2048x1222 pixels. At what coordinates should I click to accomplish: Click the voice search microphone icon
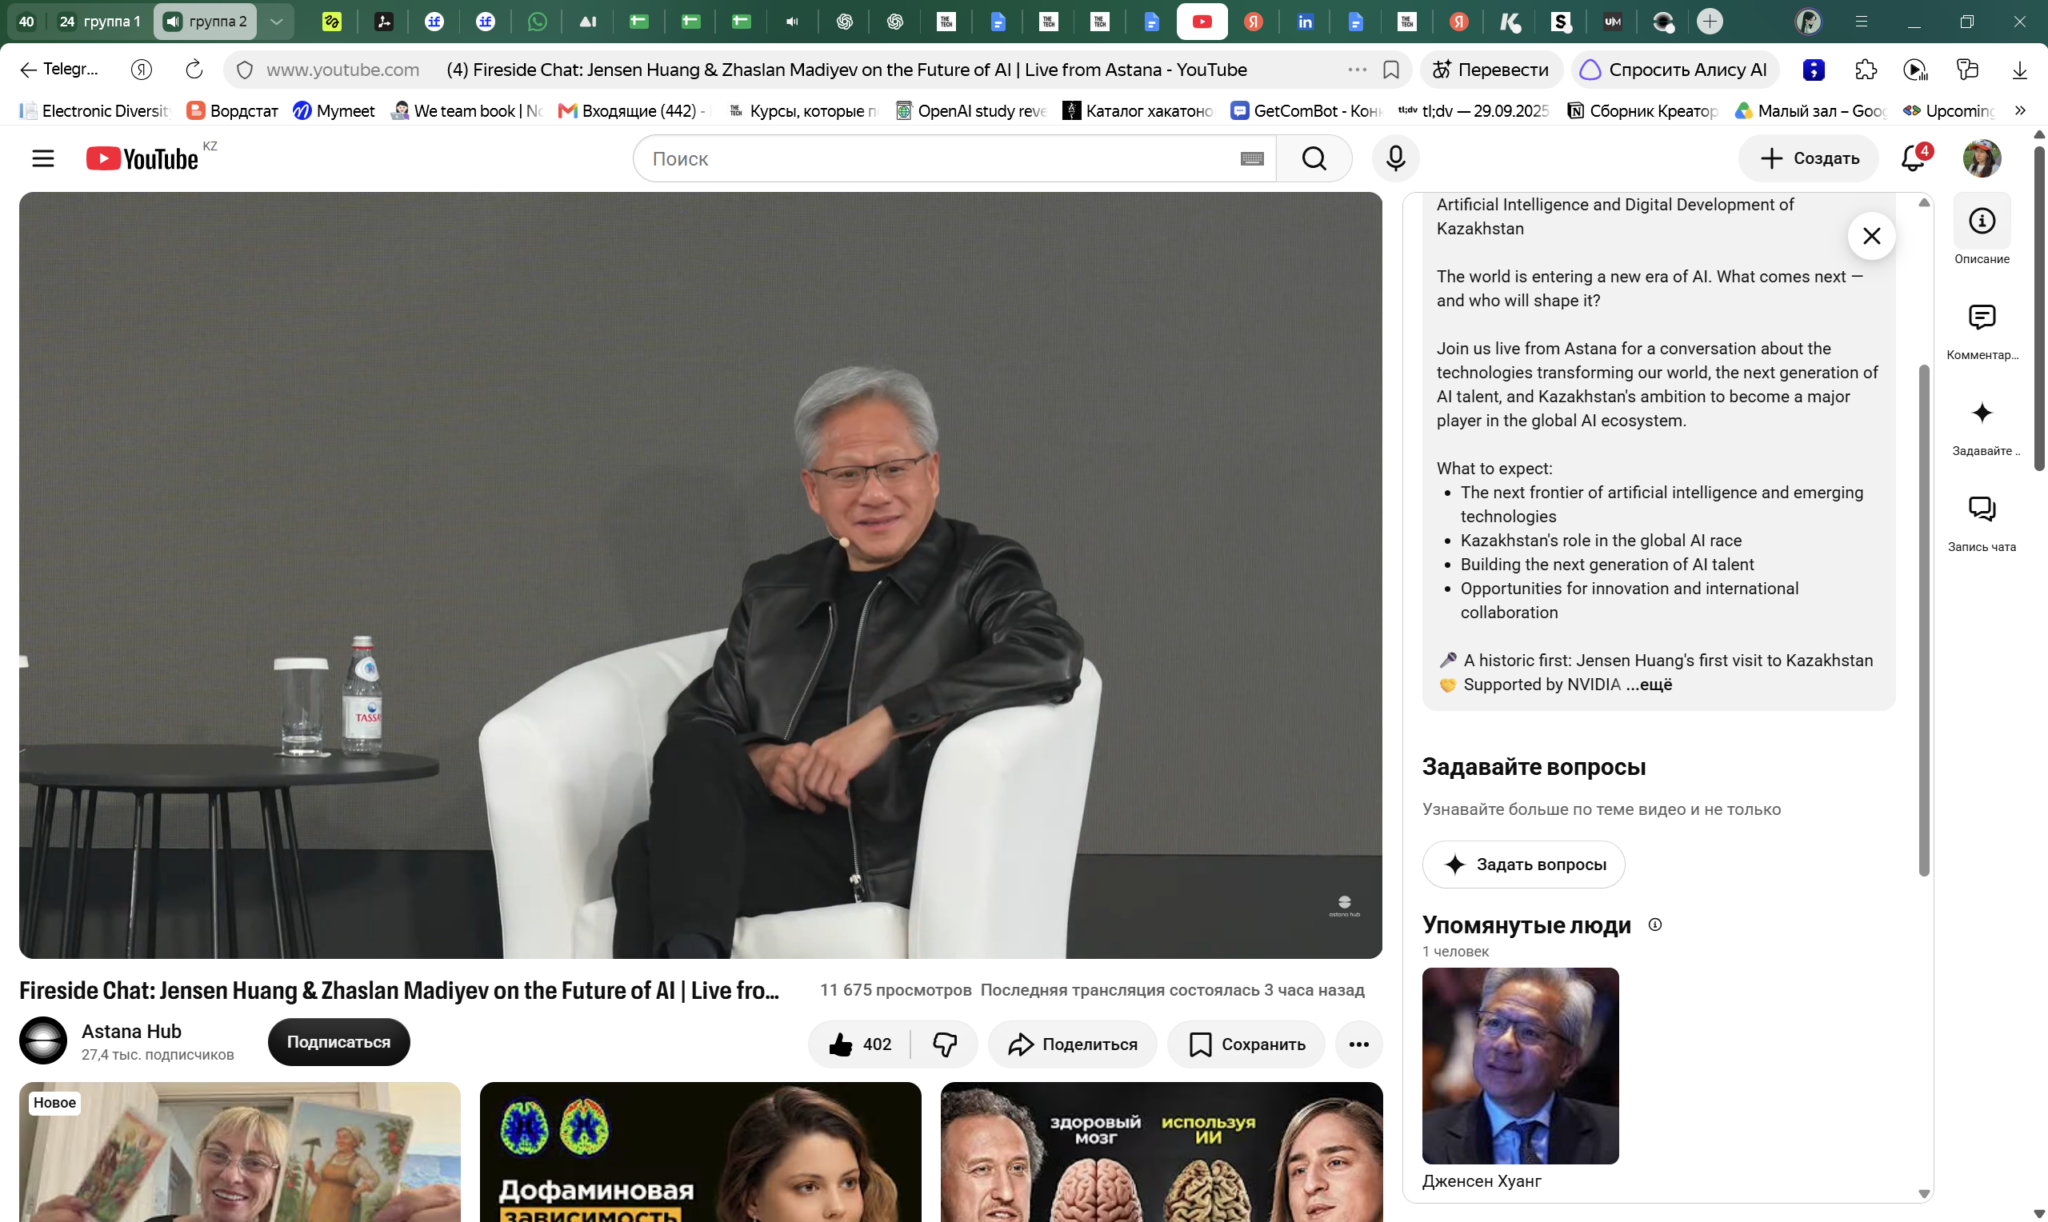pos(1395,158)
